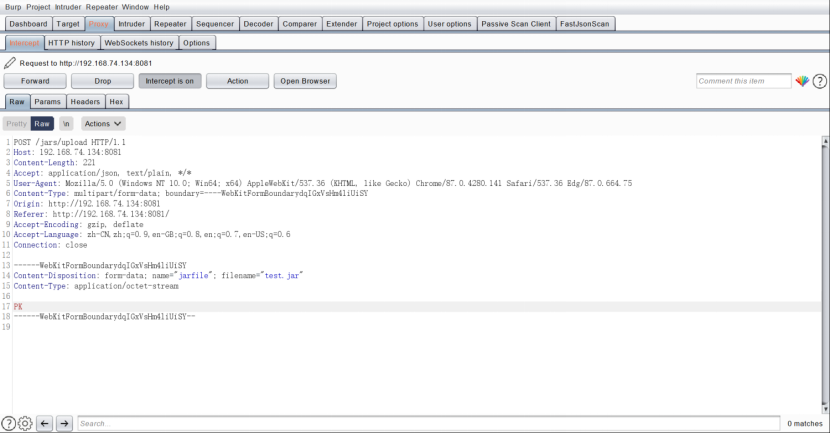830x433 pixels.
Task: Open the FastJsonScan tab
Action: [585, 24]
